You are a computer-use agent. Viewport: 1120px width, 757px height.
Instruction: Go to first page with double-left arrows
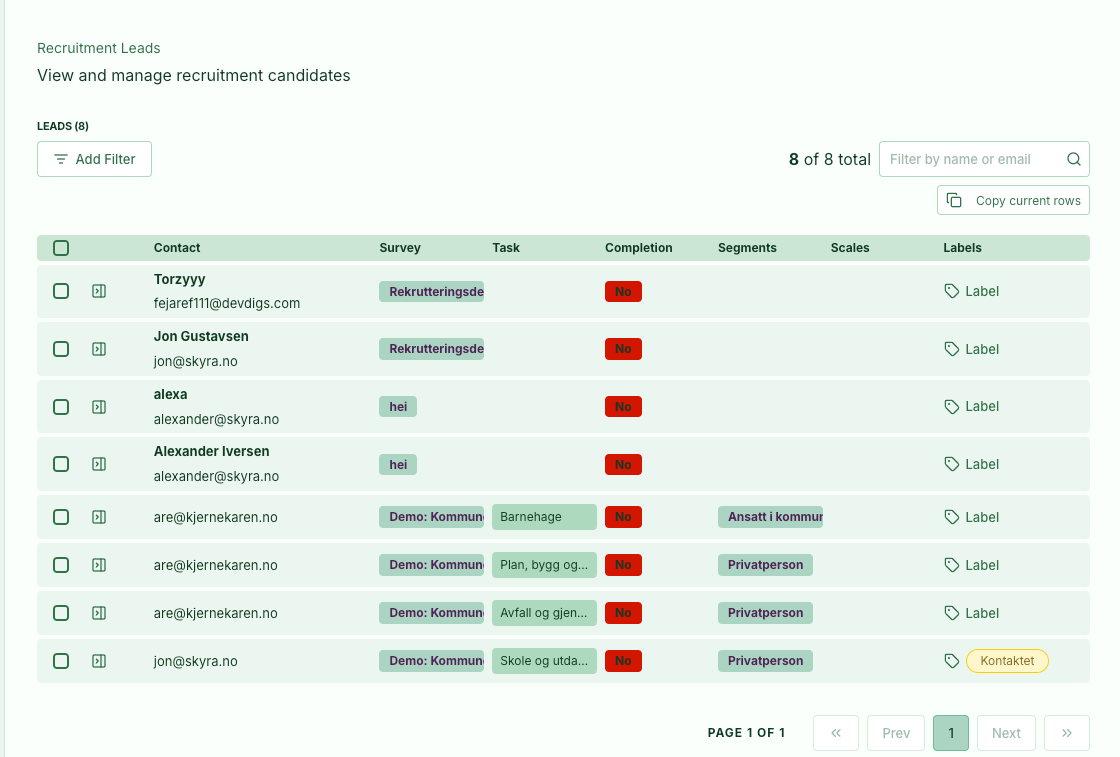click(x=836, y=733)
